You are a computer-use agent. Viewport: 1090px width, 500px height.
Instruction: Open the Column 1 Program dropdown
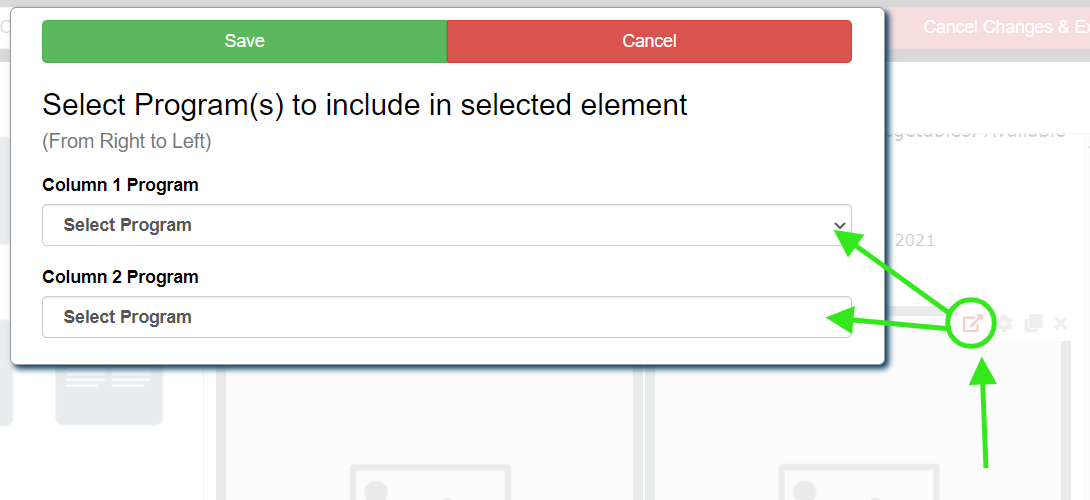click(446, 225)
